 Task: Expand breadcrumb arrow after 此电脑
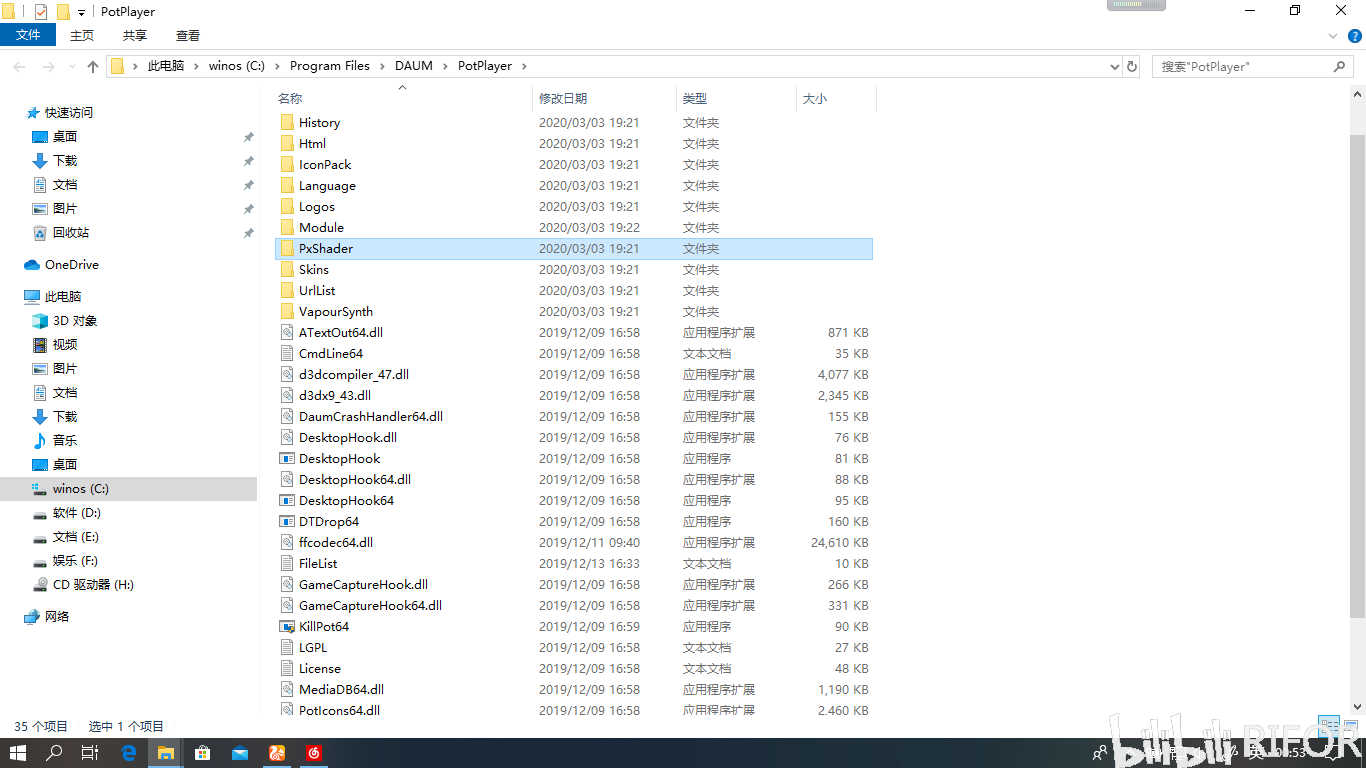click(196, 66)
